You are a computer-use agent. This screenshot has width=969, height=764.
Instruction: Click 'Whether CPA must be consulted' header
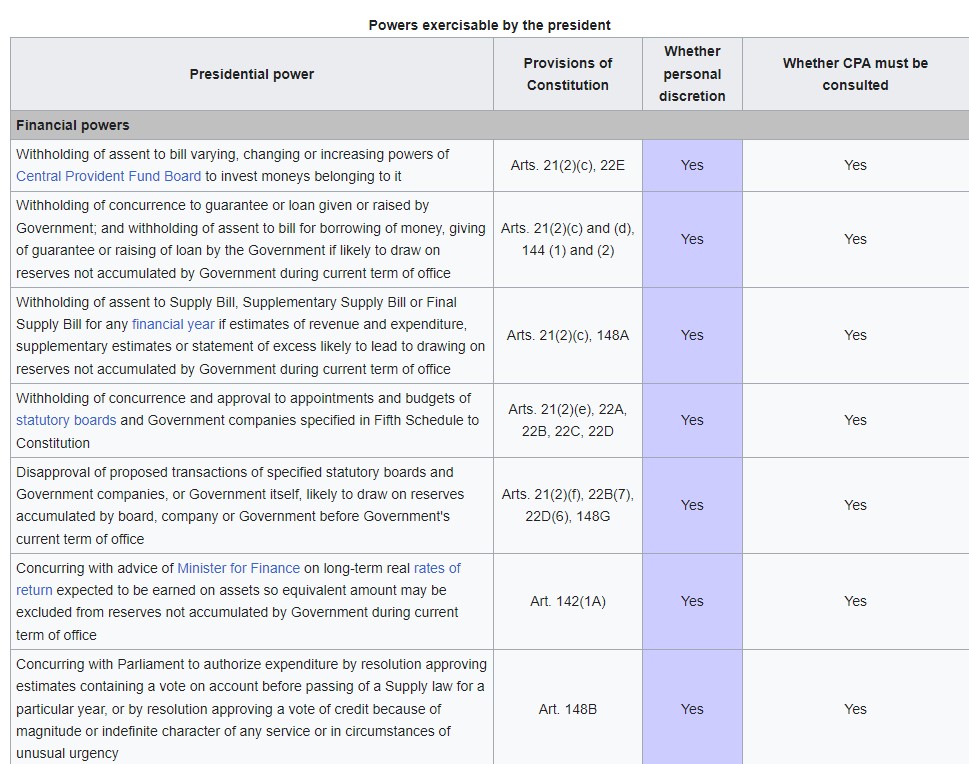coord(855,74)
